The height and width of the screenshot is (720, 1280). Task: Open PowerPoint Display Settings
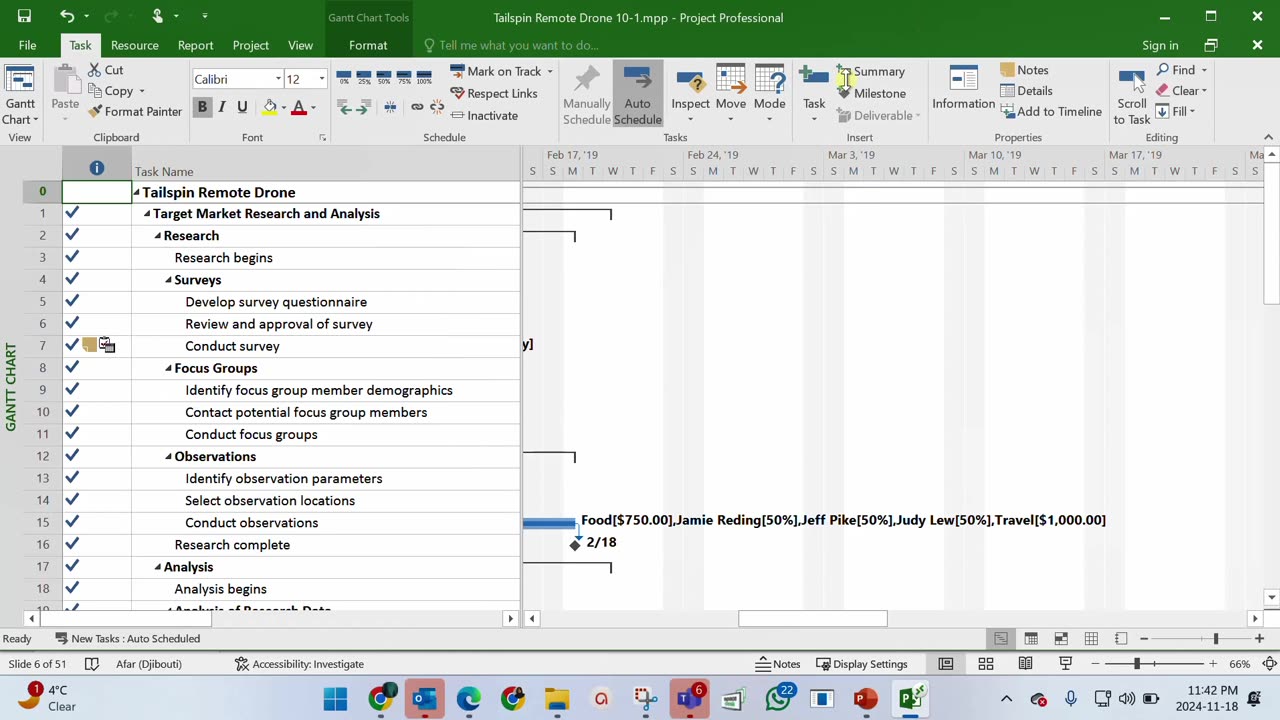click(862, 664)
